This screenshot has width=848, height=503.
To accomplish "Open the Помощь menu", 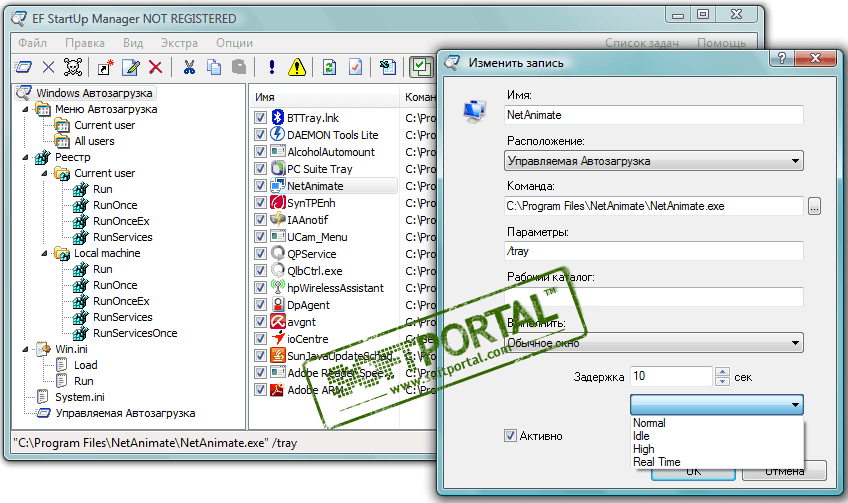I will (721, 43).
